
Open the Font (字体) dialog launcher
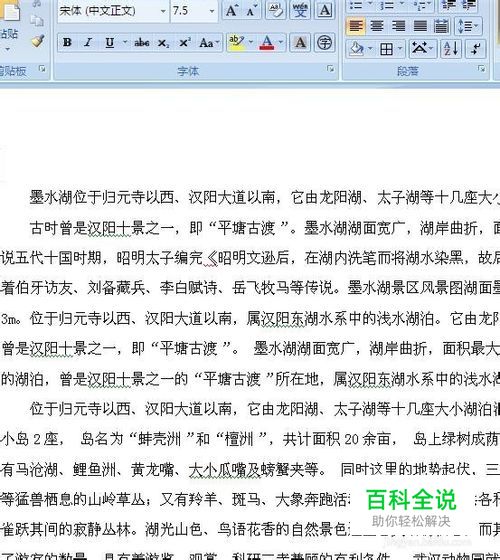[330, 68]
